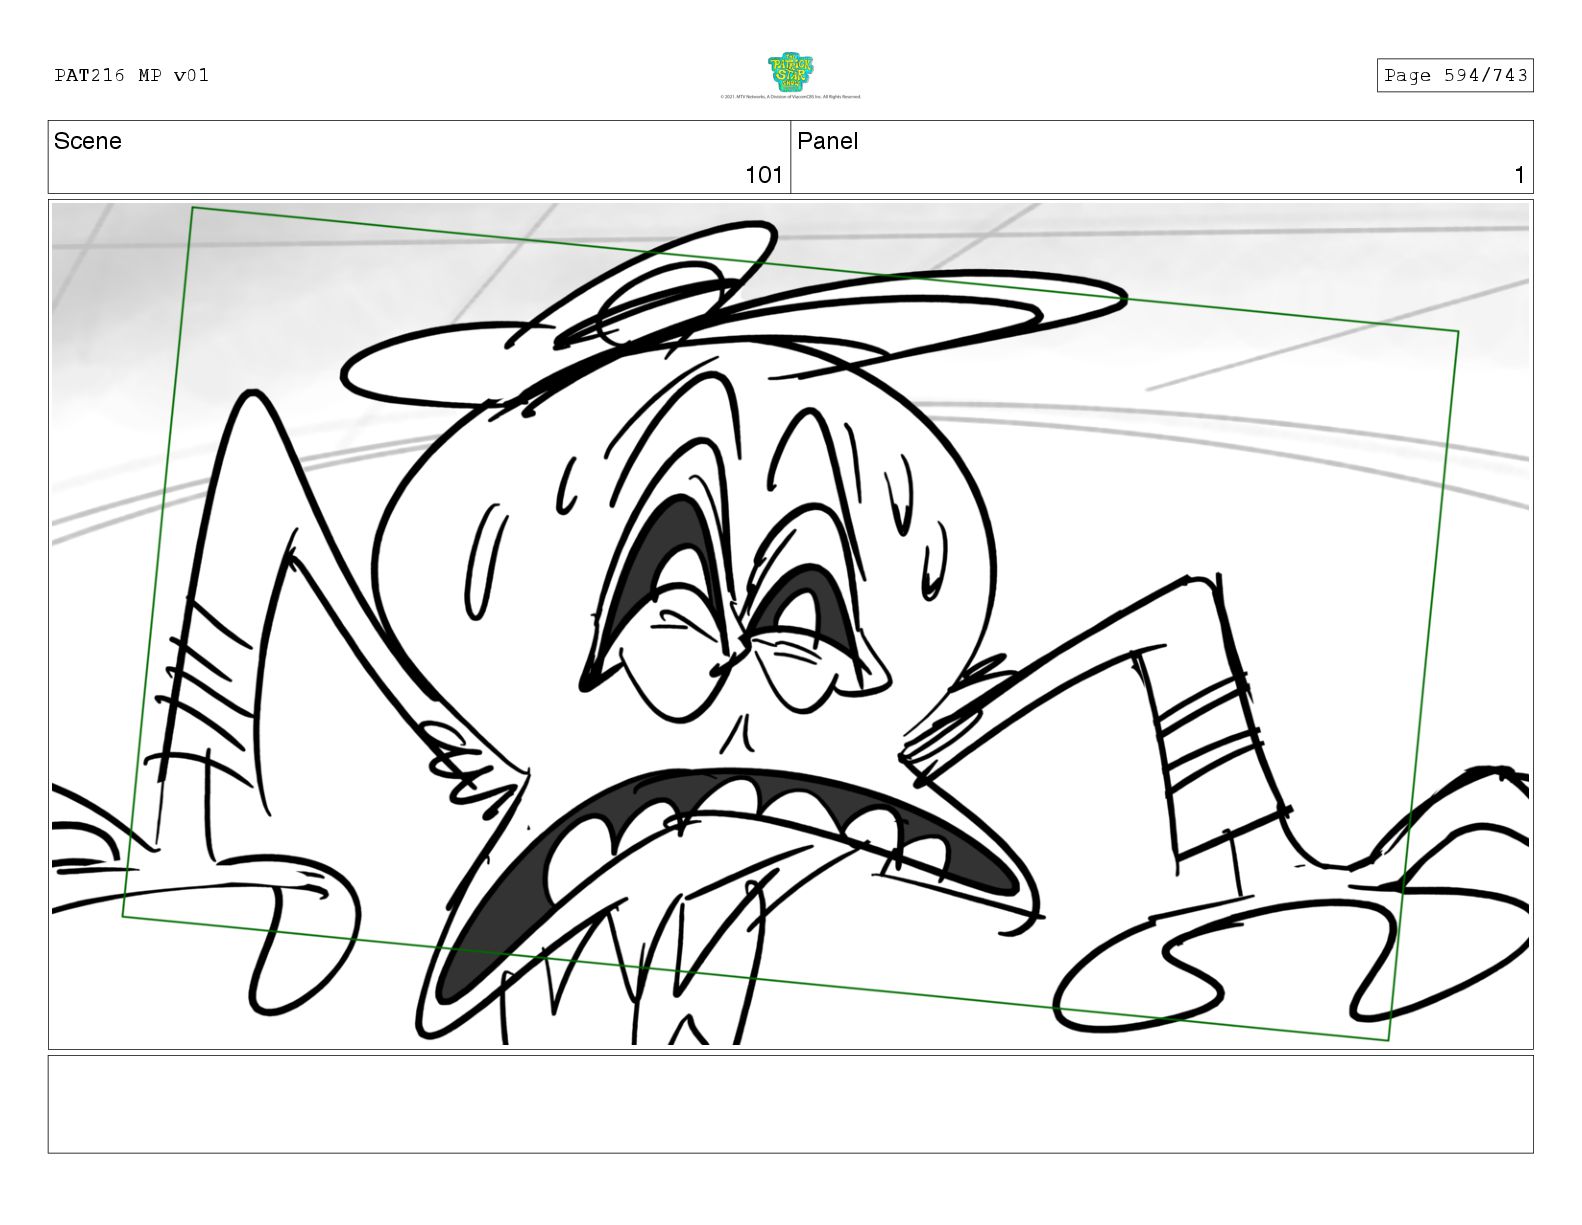Click the storyboard drawing panel
The width and height of the screenshot is (1582, 1225).
click(x=790, y=624)
